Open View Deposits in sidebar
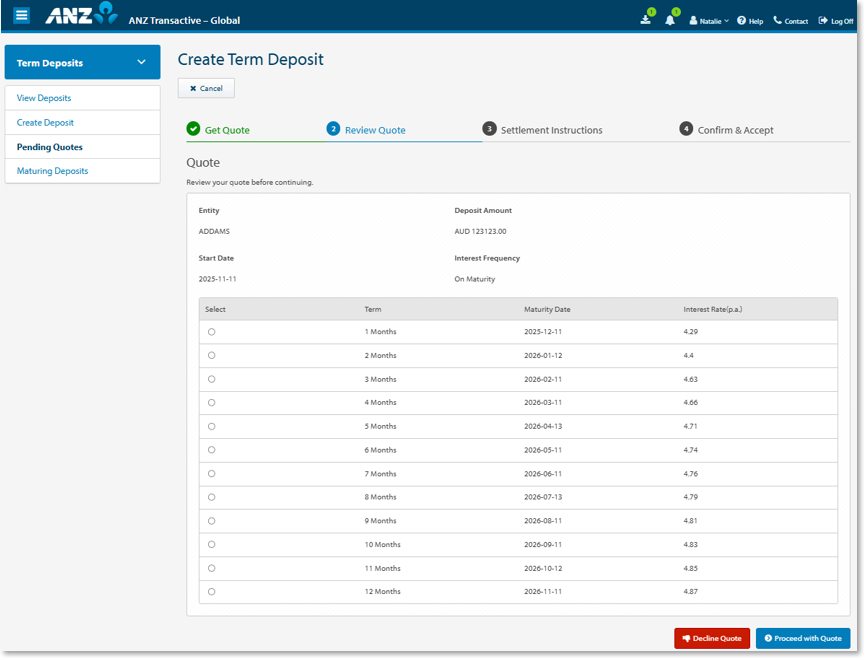 (x=44, y=98)
